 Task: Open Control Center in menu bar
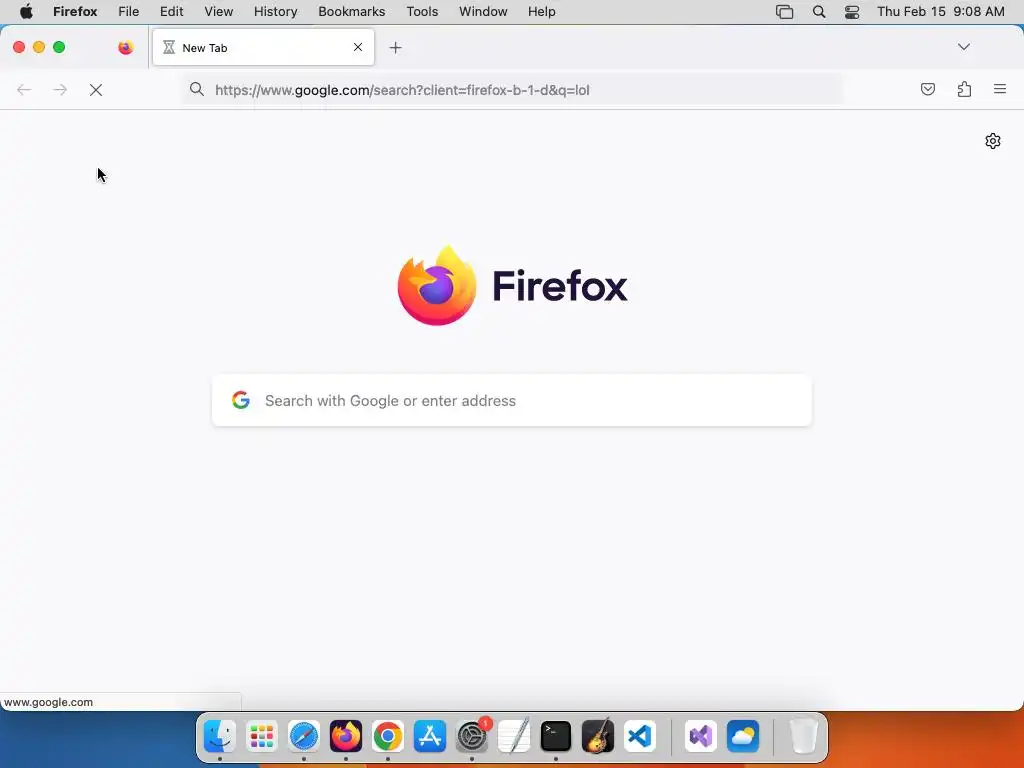[852, 12]
